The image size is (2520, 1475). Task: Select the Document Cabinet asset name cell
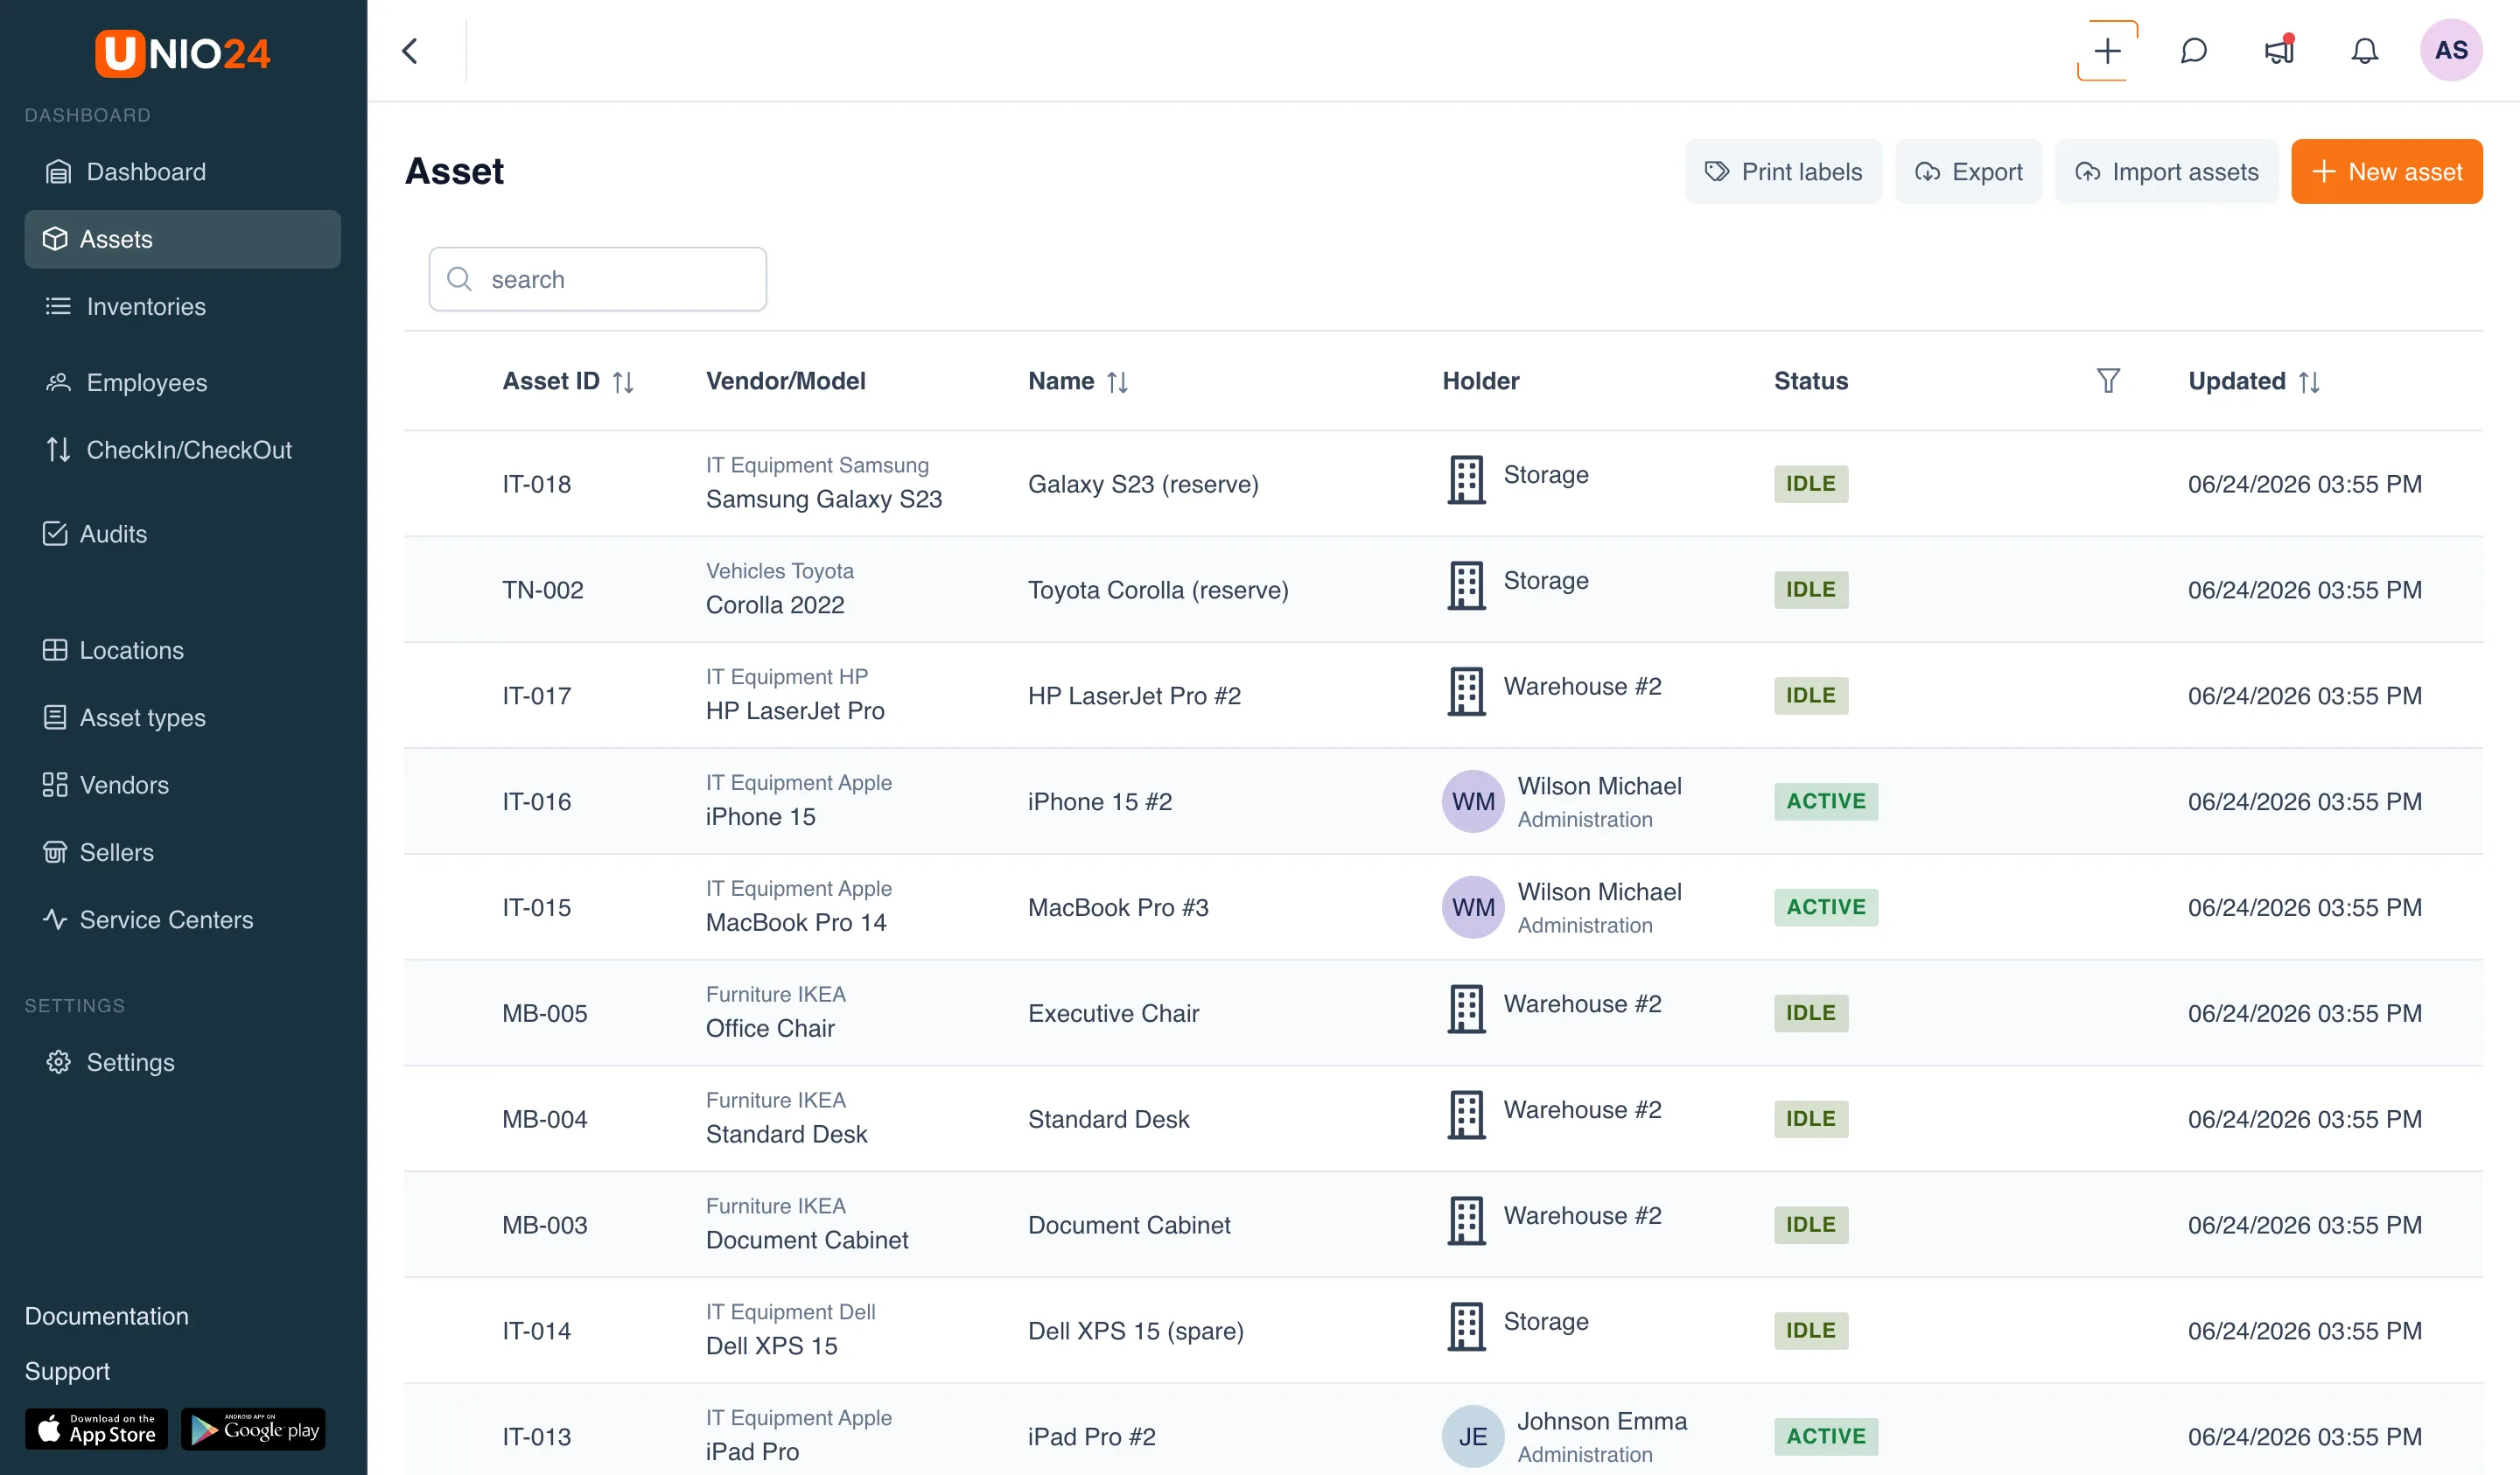coord(1129,1225)
